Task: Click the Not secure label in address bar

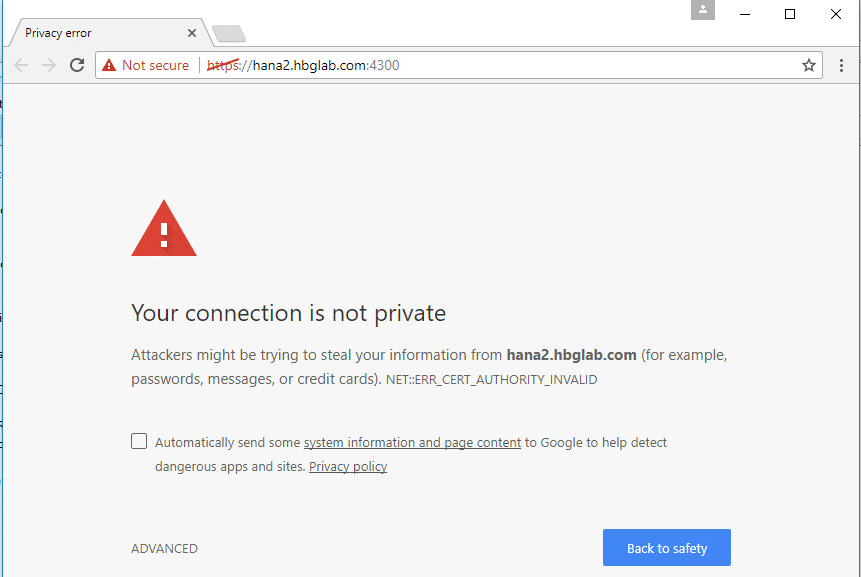Action: pyautogui.click(x=155, y=65)
